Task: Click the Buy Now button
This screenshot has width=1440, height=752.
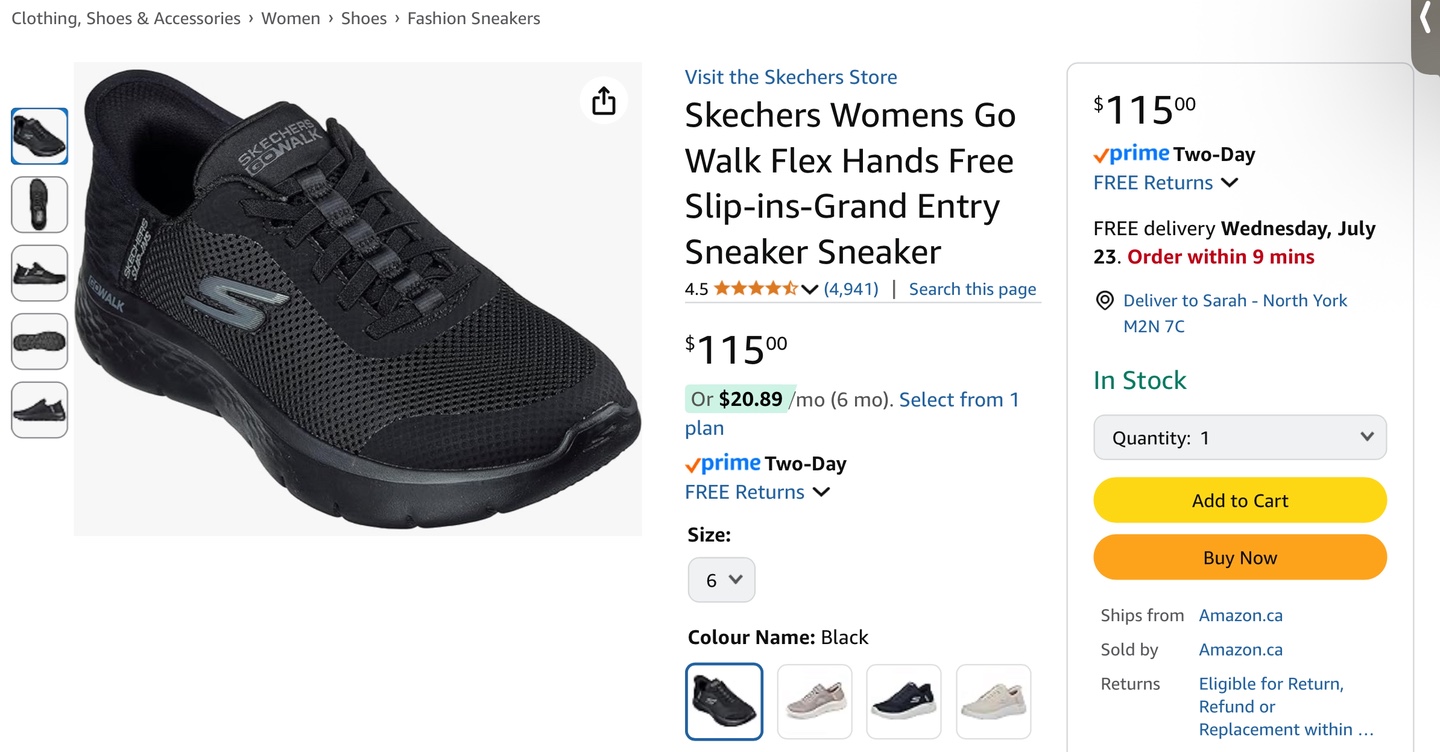Action: [x=1239, y=558]
